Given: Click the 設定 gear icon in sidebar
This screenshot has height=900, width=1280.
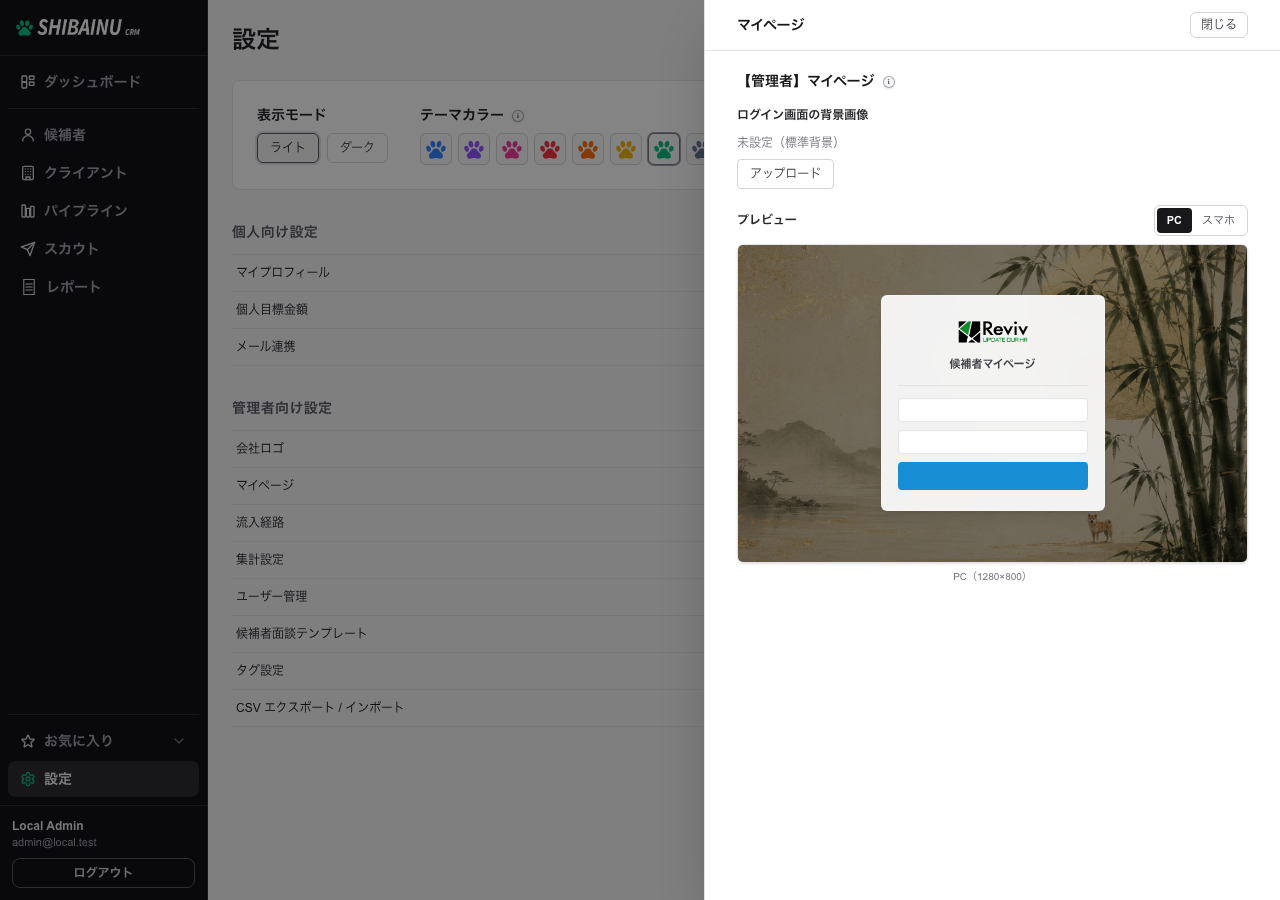Looking at the screenshot, I should click(x=28, y=779).
